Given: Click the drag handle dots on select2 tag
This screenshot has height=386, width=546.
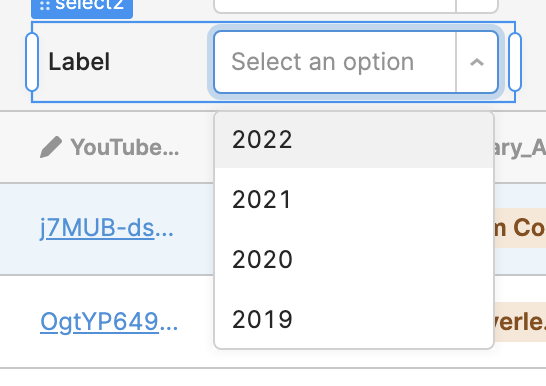Looking at the screenshot, I should [x=45, y=5].
